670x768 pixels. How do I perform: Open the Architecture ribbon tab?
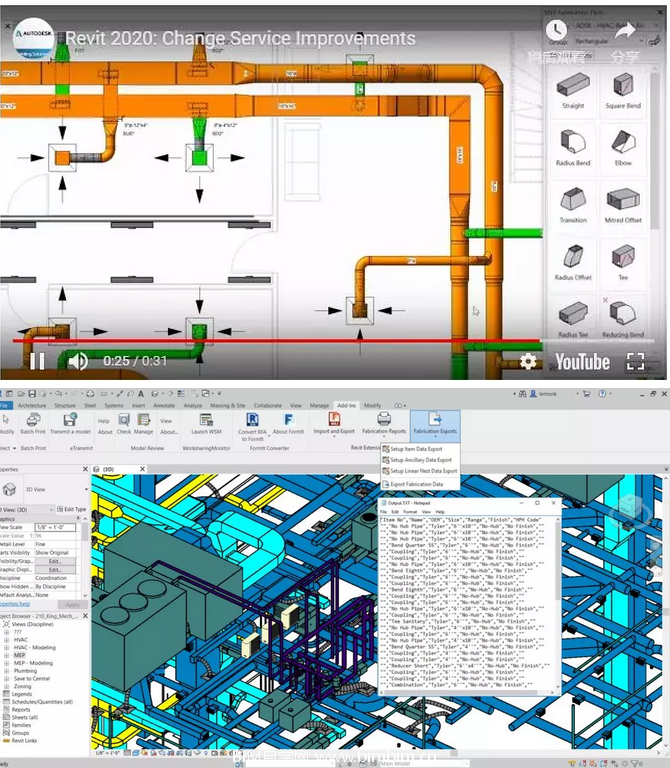pos(32,406)
